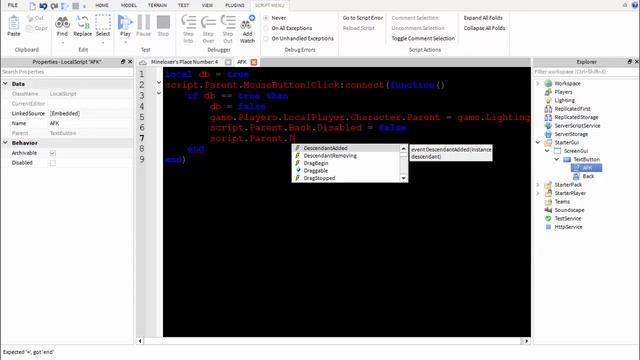Click the Filter workspace search field
The height and width of the screenshot is (360, 640).
tap(586, 72)
